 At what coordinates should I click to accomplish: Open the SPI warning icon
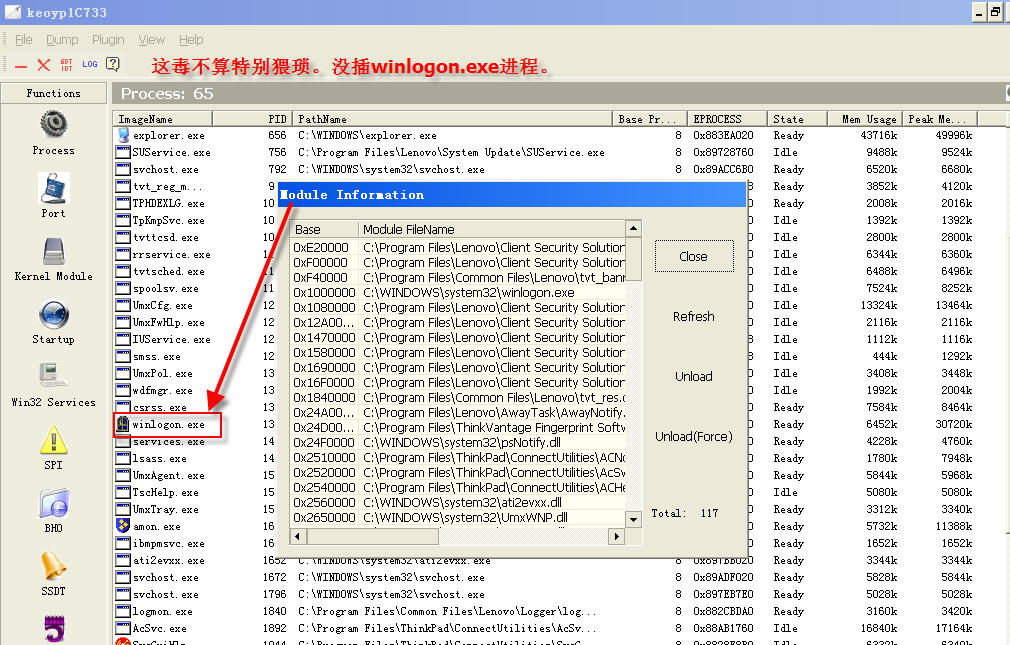point(53,439)
